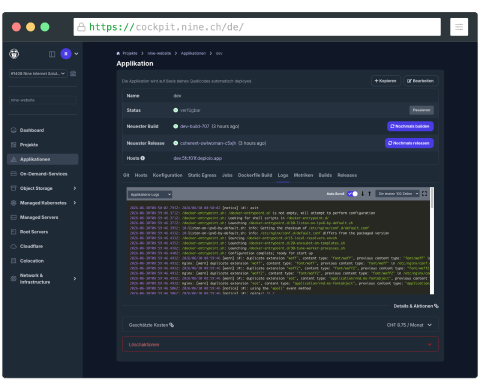Image resolution: width=480 pixels, height=390 pixels.
Task: Click the Nochmals builden button
Action: [x=410, y=126]
